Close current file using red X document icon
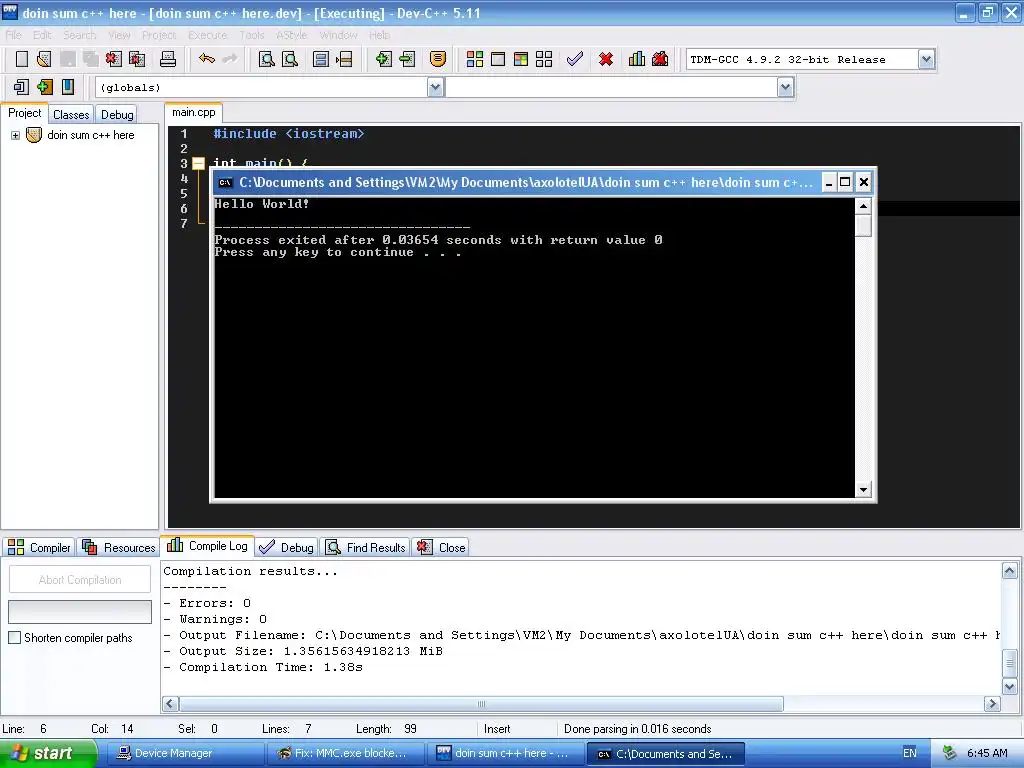Viewport: 1024px width, 768px height. tap(114, 59)
